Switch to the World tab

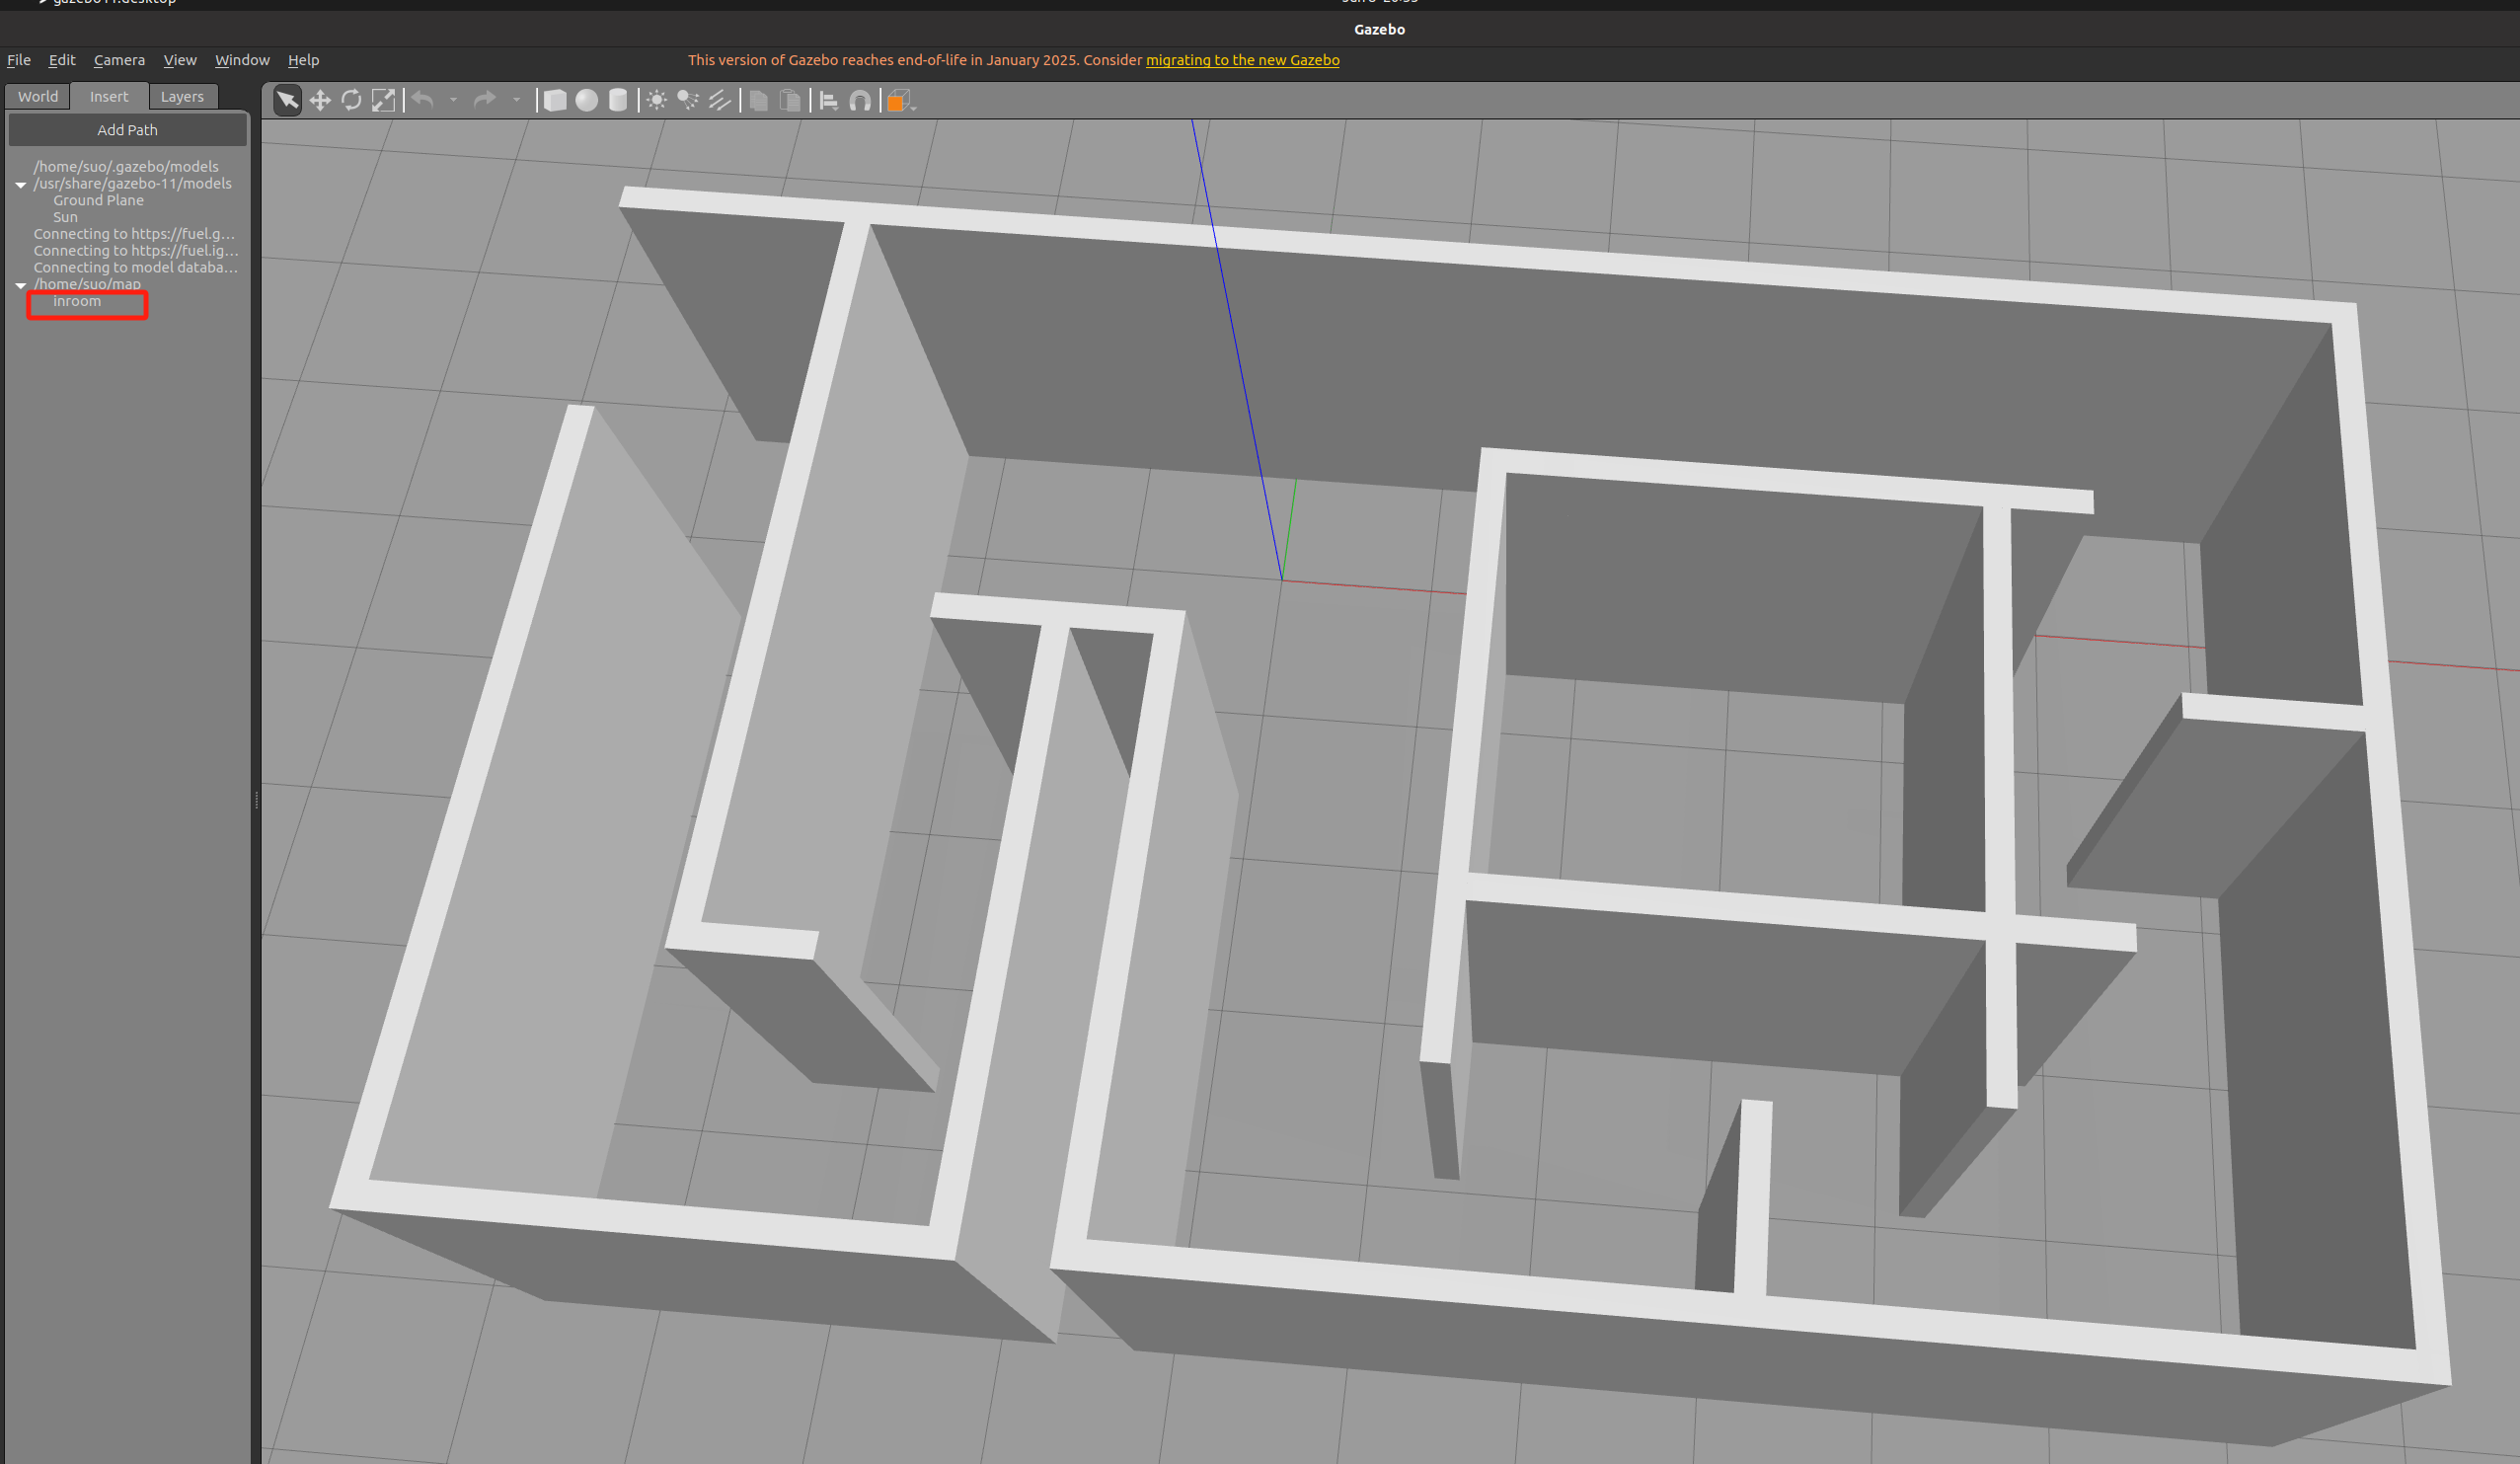tap(38, 97)
